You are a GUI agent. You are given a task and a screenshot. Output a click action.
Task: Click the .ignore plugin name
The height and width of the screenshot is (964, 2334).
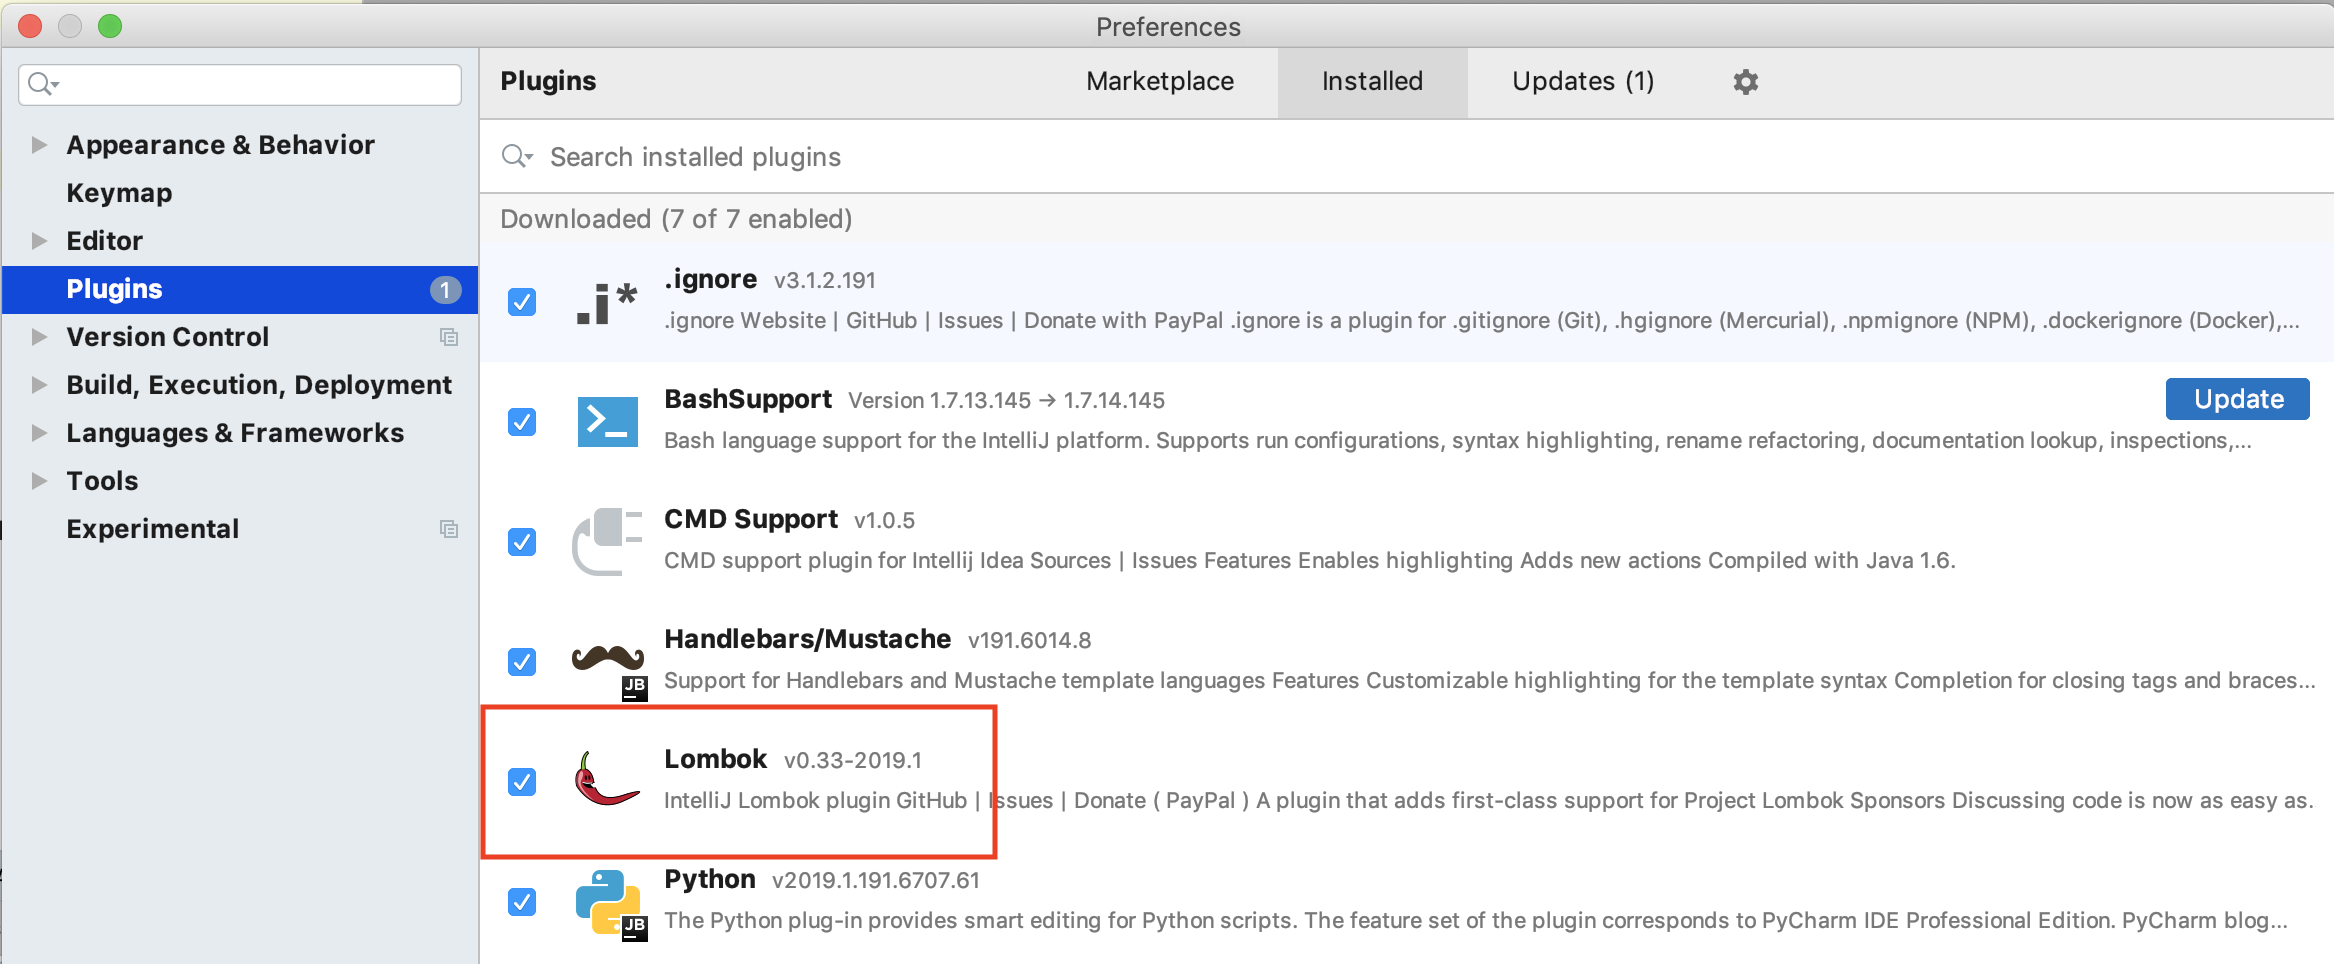(711, 279)
